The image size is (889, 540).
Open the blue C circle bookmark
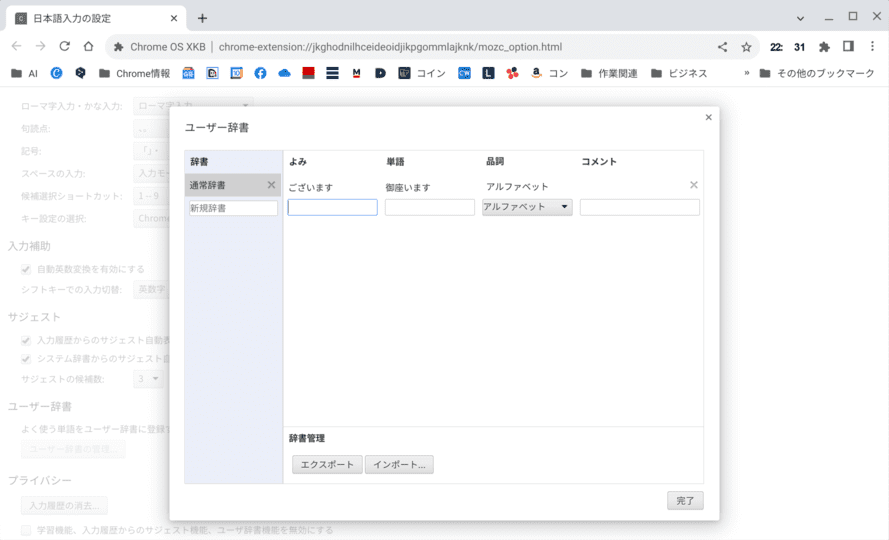pyautogui.click(x=56, y=73)
